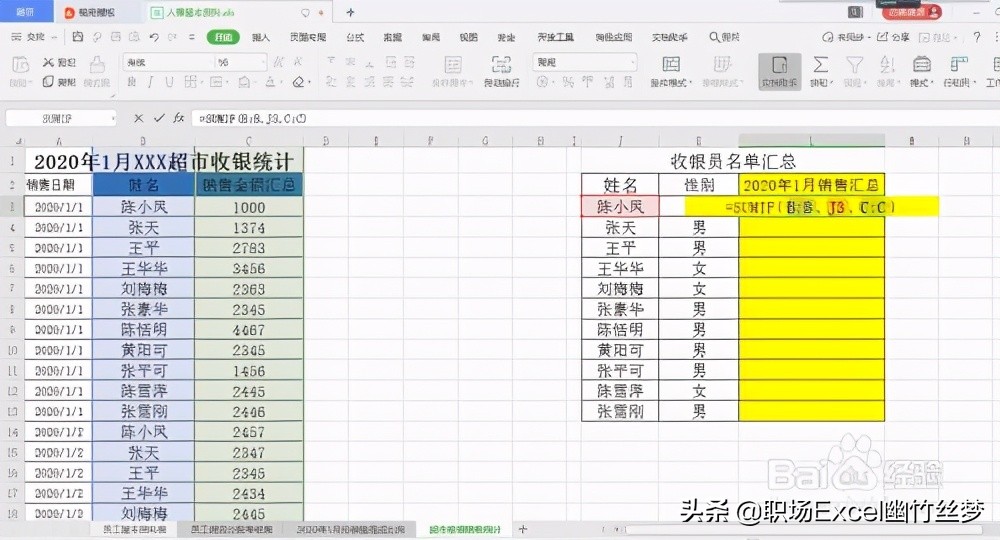The width and height of the screenshot is (1000, 540).
Task: Click the Merge and Center icon
Action: [453, 65]
